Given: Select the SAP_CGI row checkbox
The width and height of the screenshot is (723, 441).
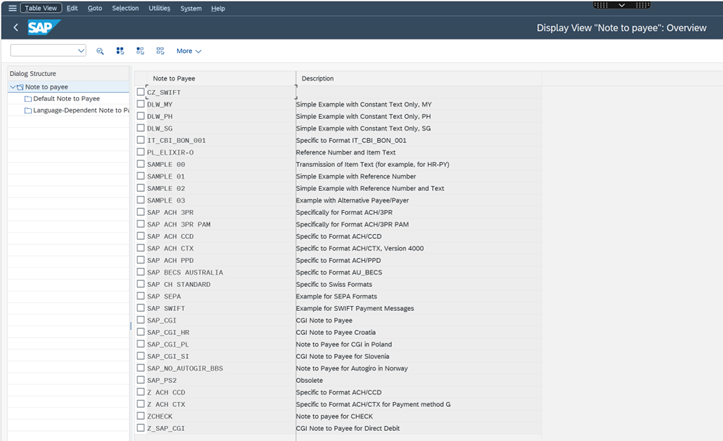Looking at the screenshot, I should click(141, 320).
